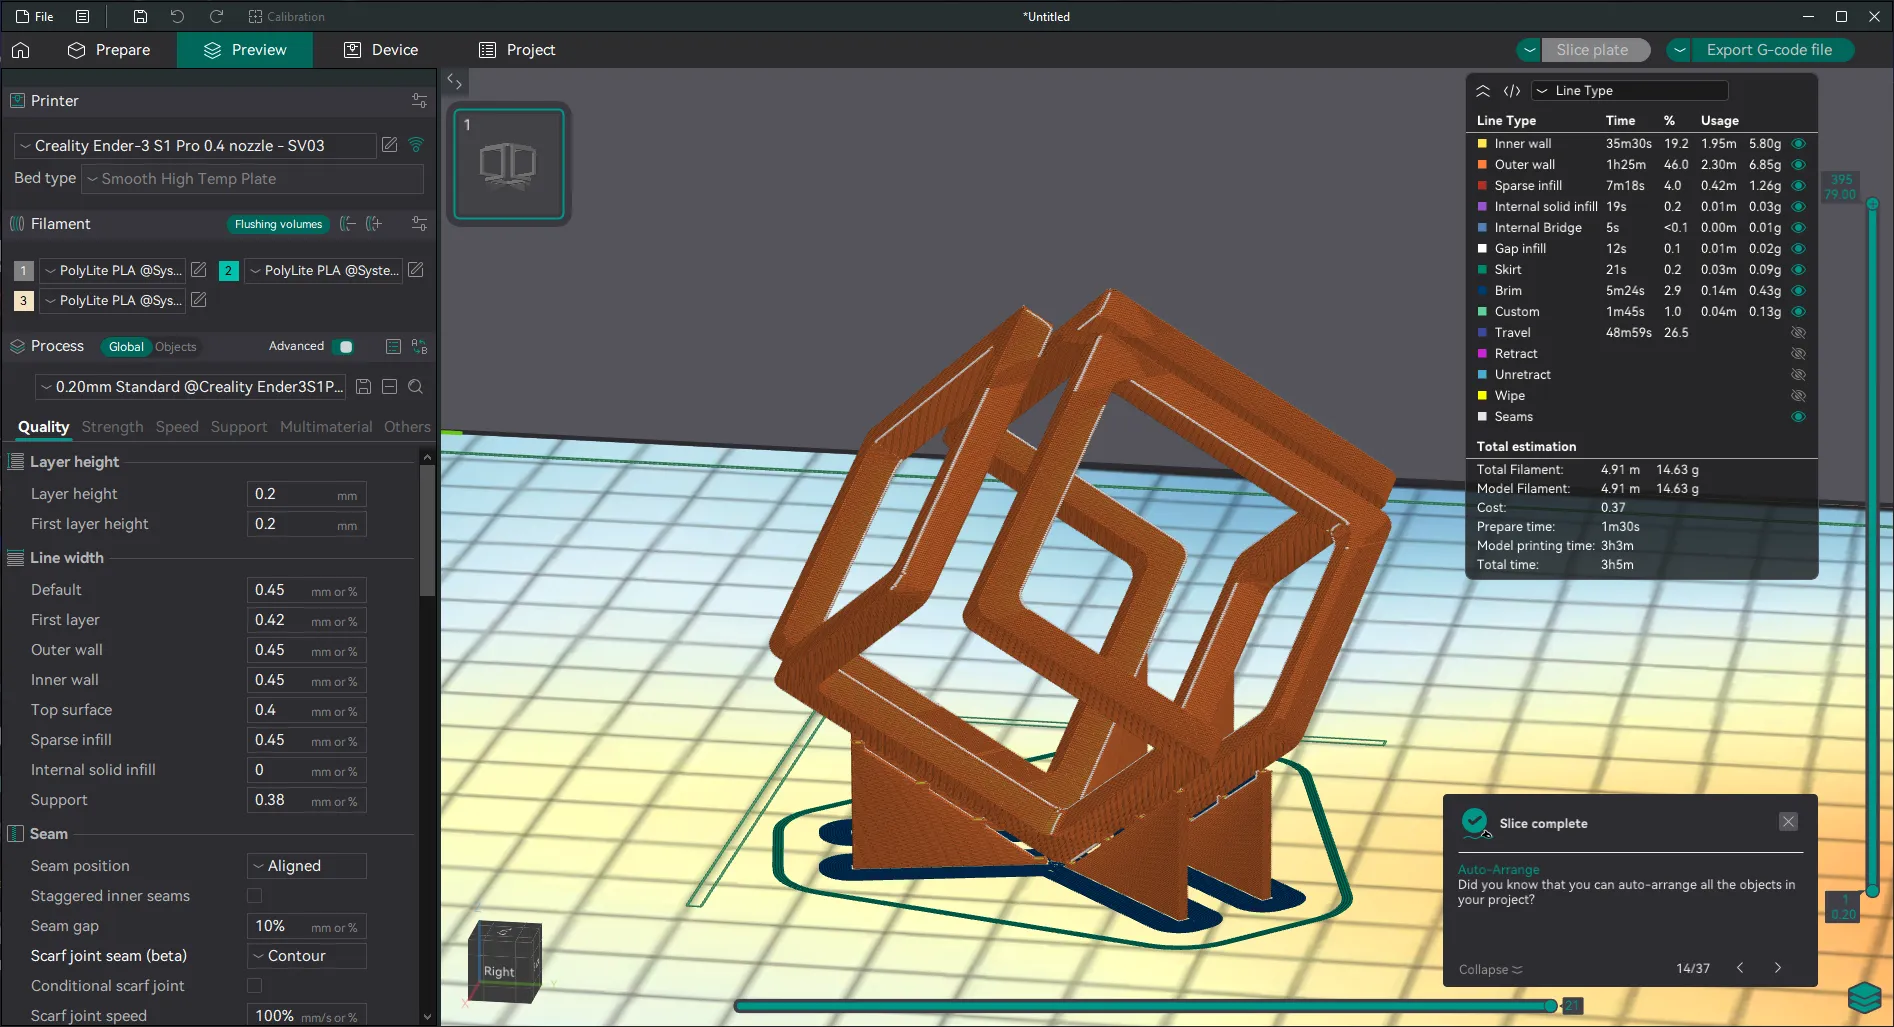Show next tip with right arrow
The height and width of the screenshot is (1027, 1894).
(x=1778, y=968)
